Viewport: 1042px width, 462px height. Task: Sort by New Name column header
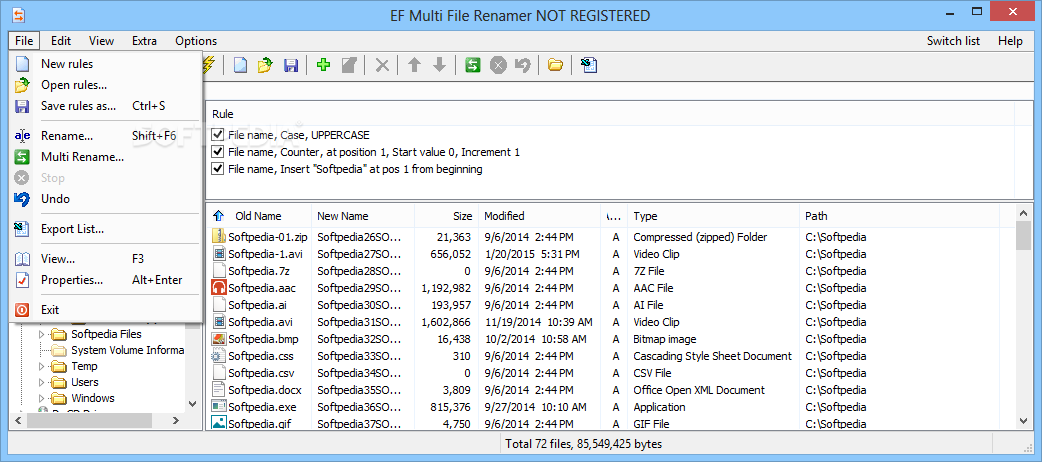coord(363,216)
